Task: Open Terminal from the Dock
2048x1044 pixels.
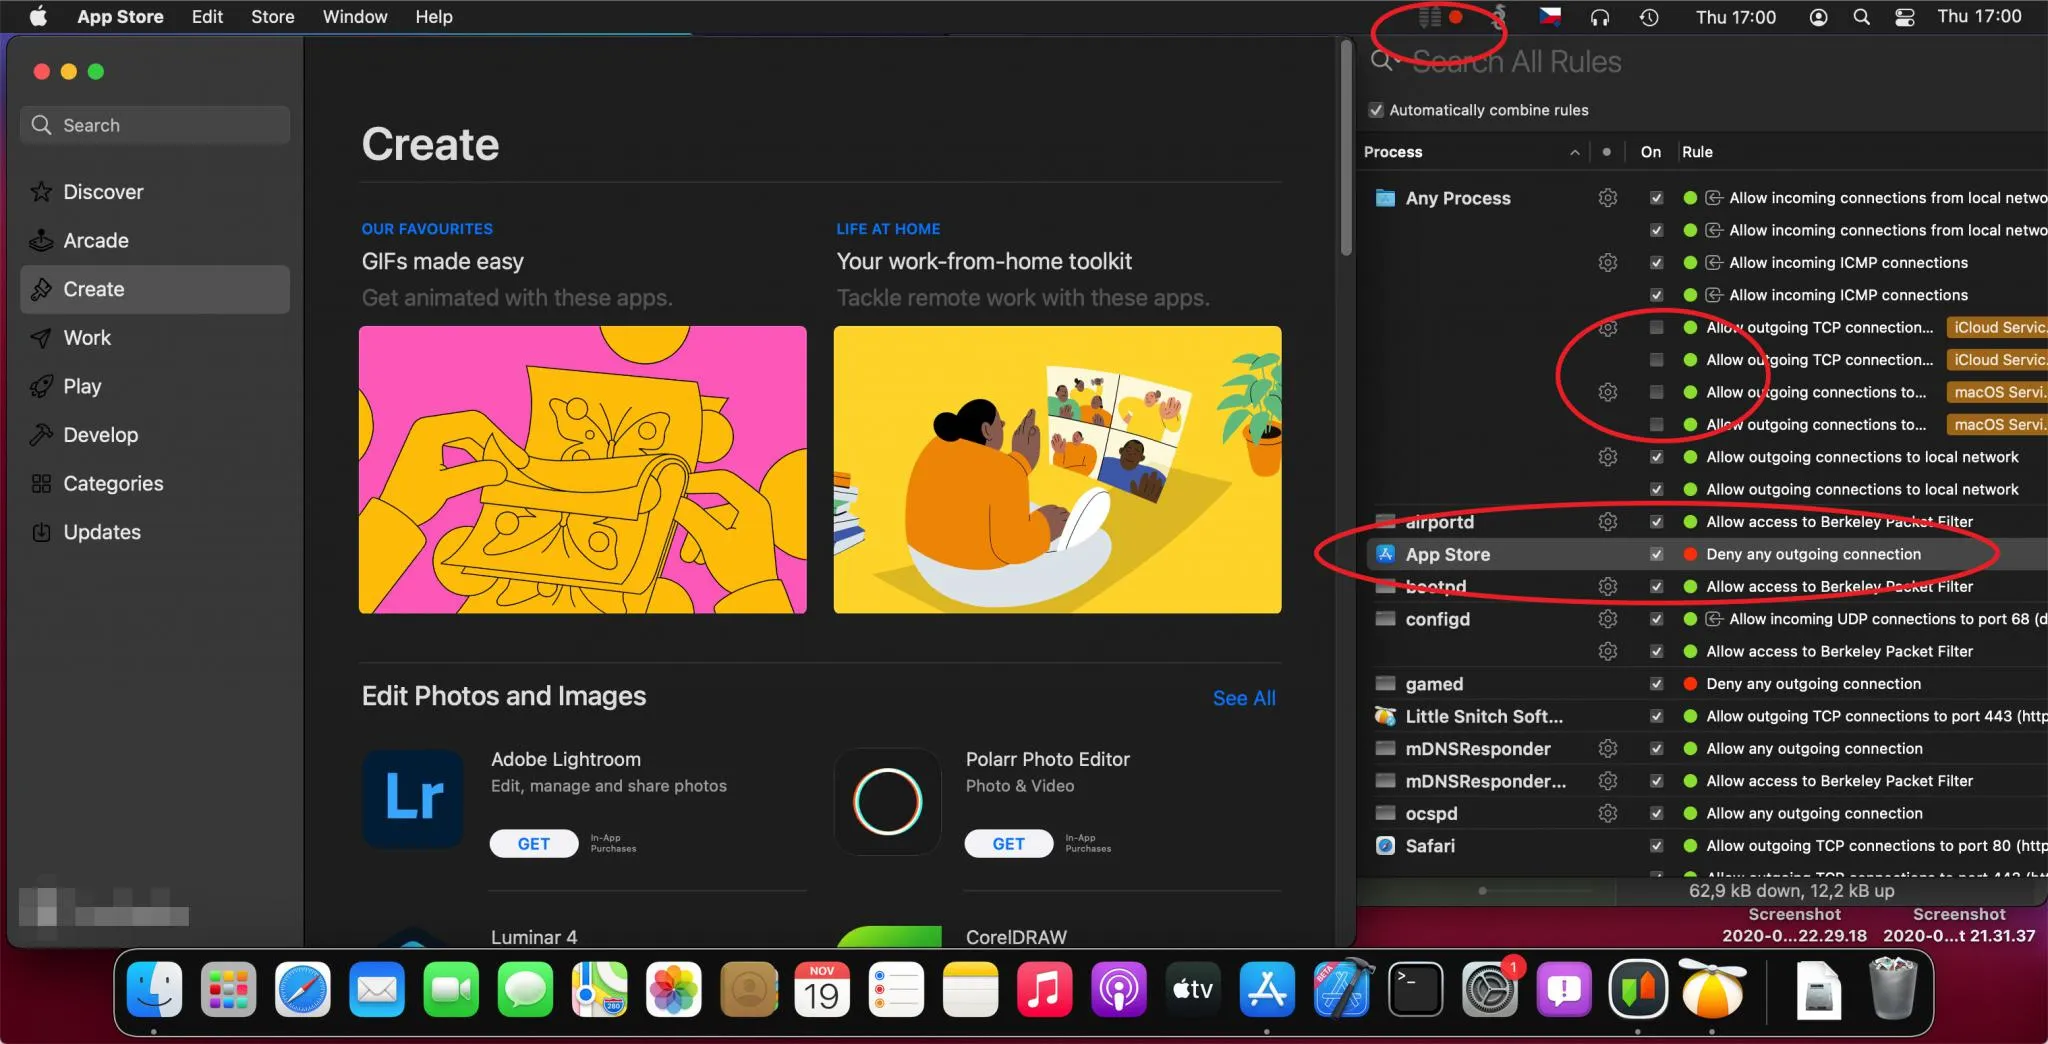Action: pos(1416,990)
